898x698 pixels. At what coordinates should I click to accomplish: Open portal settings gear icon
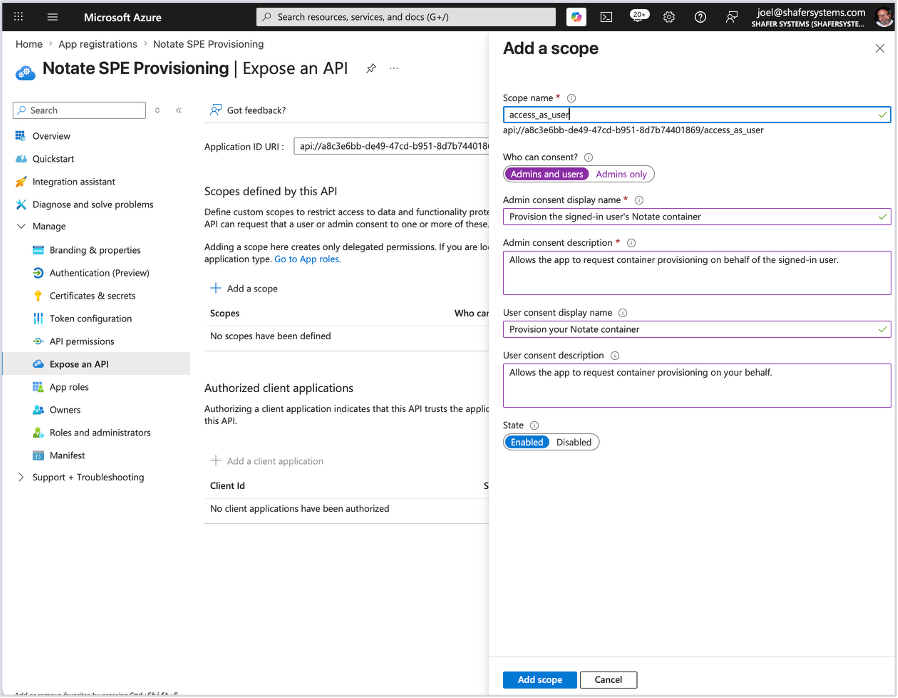669,17
